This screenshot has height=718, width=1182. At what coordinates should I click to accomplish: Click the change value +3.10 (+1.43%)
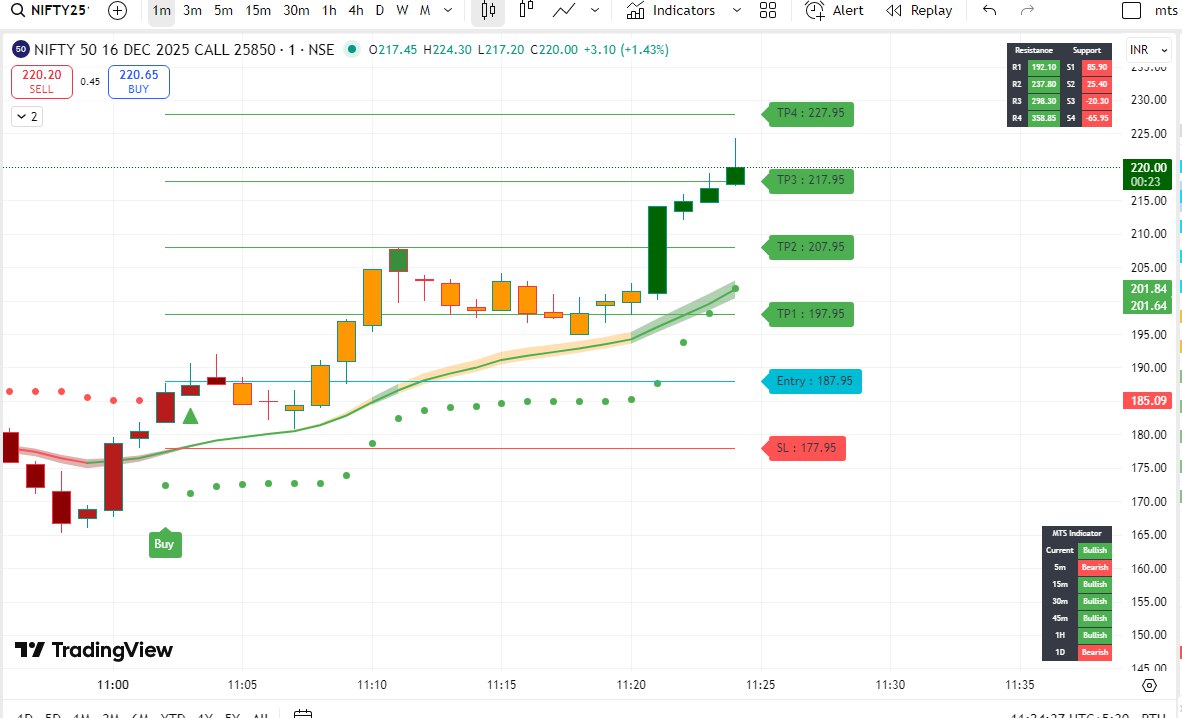pyautogui.click(x=626, y=50)
